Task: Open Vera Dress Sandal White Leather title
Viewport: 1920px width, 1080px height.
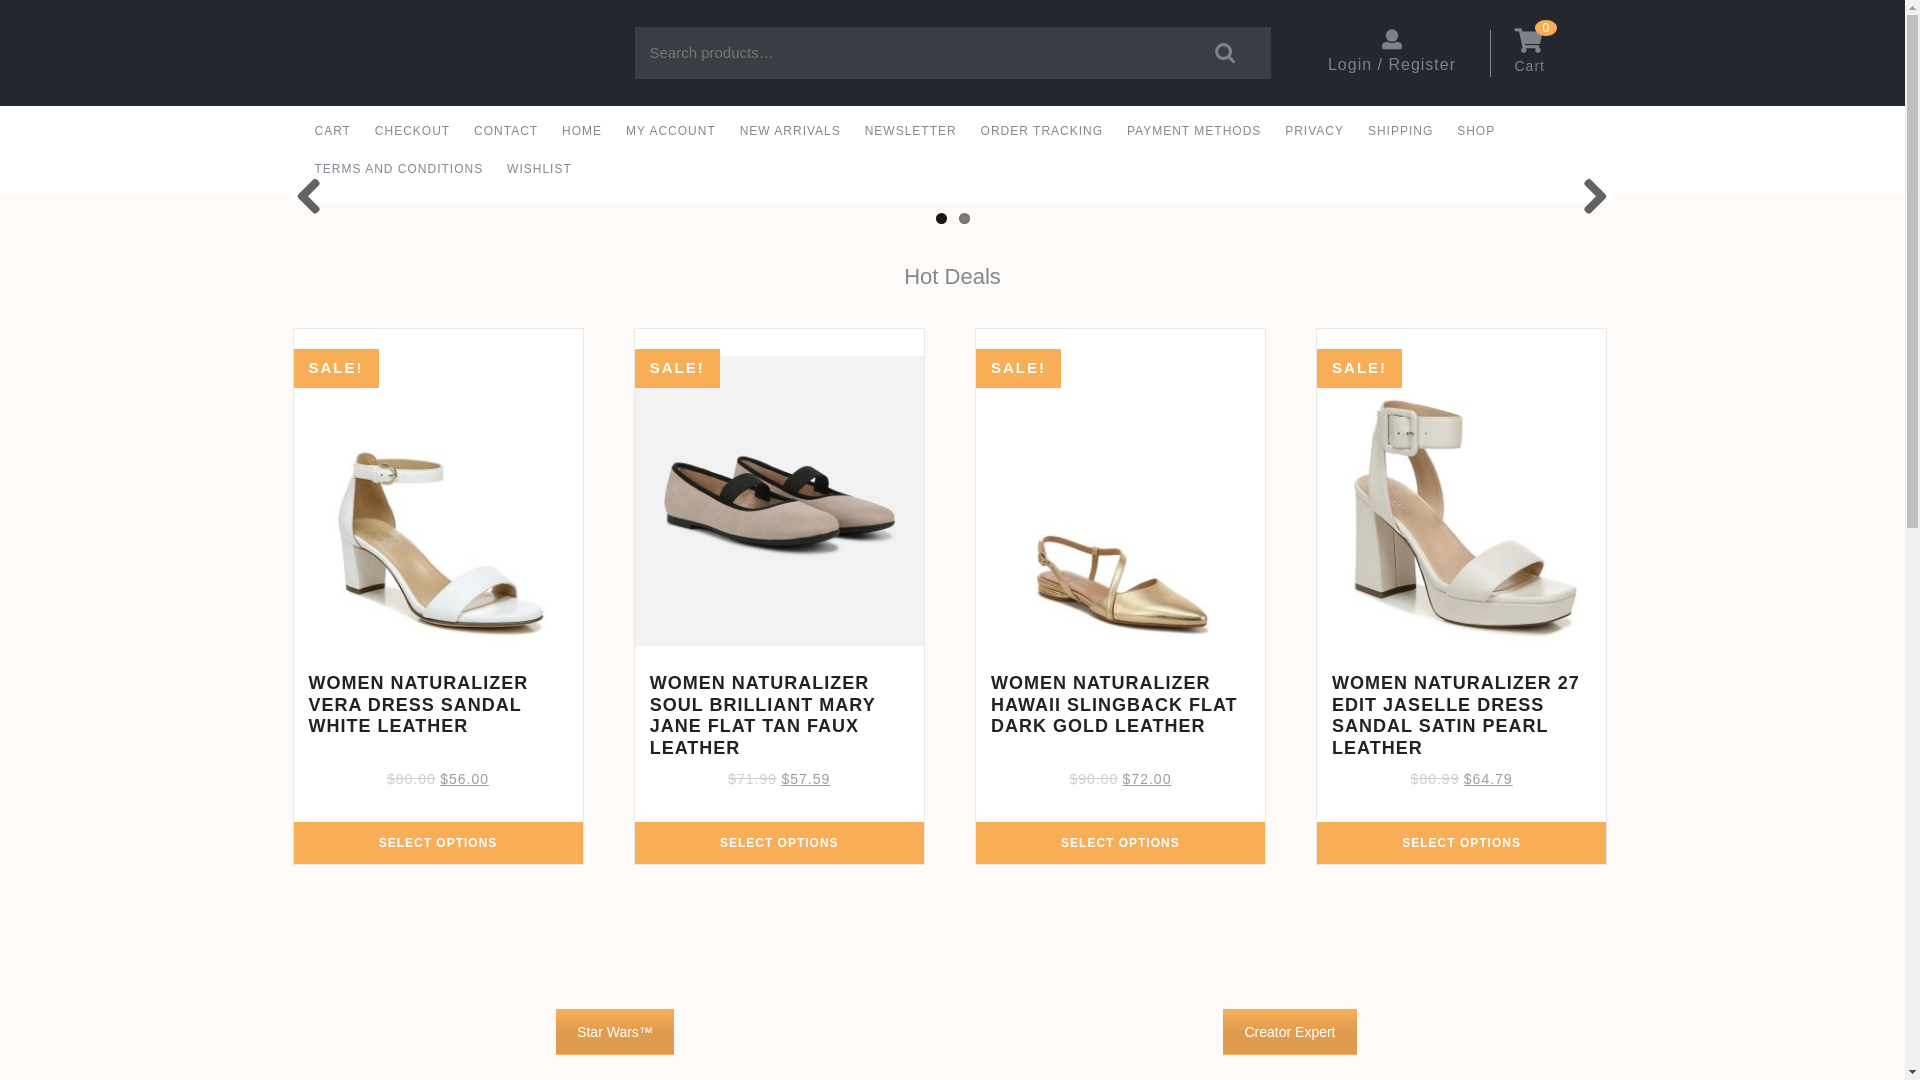Action: [x=418, y=705]
